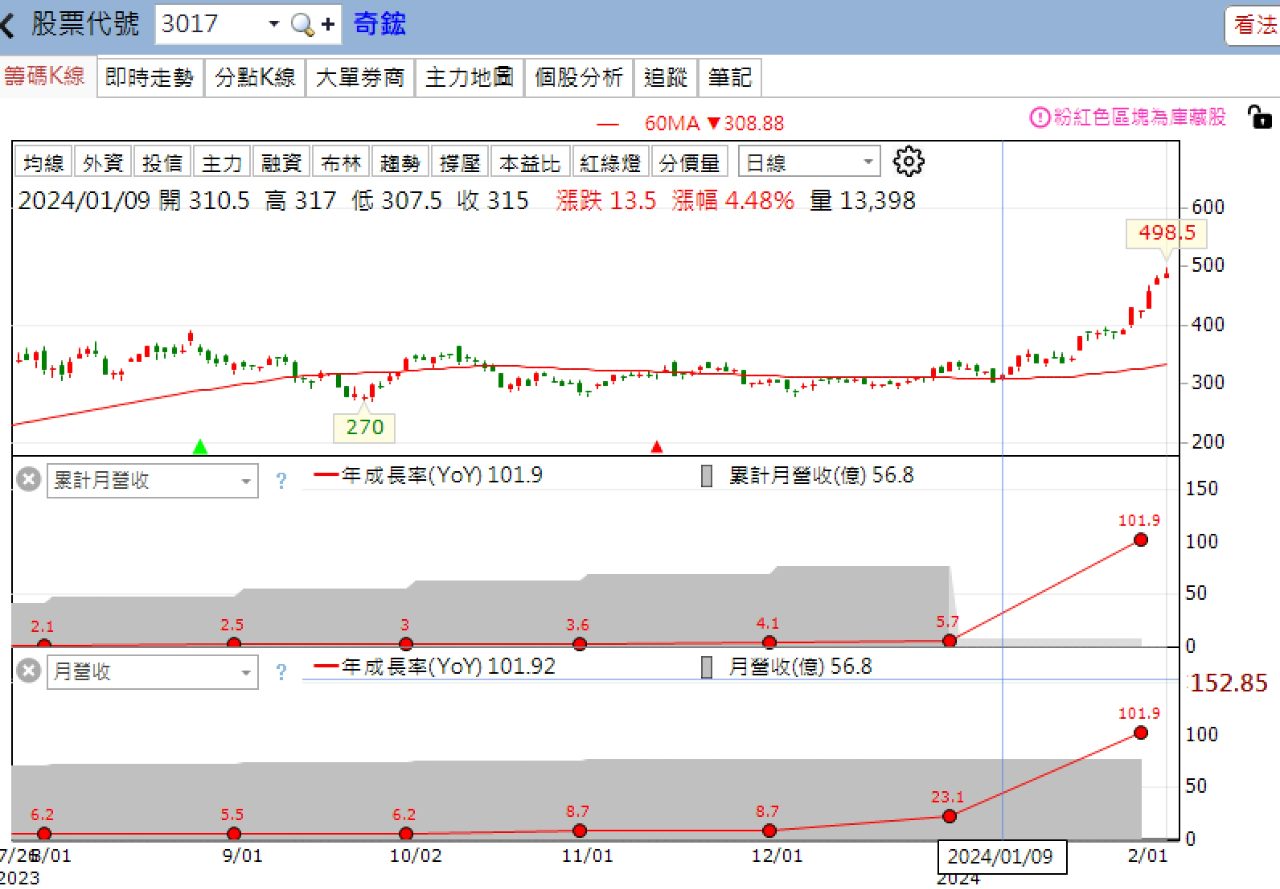Click the 月營收(億) 56.8 legend entry
Screen dimensions: 1280x889
(786, 666)
